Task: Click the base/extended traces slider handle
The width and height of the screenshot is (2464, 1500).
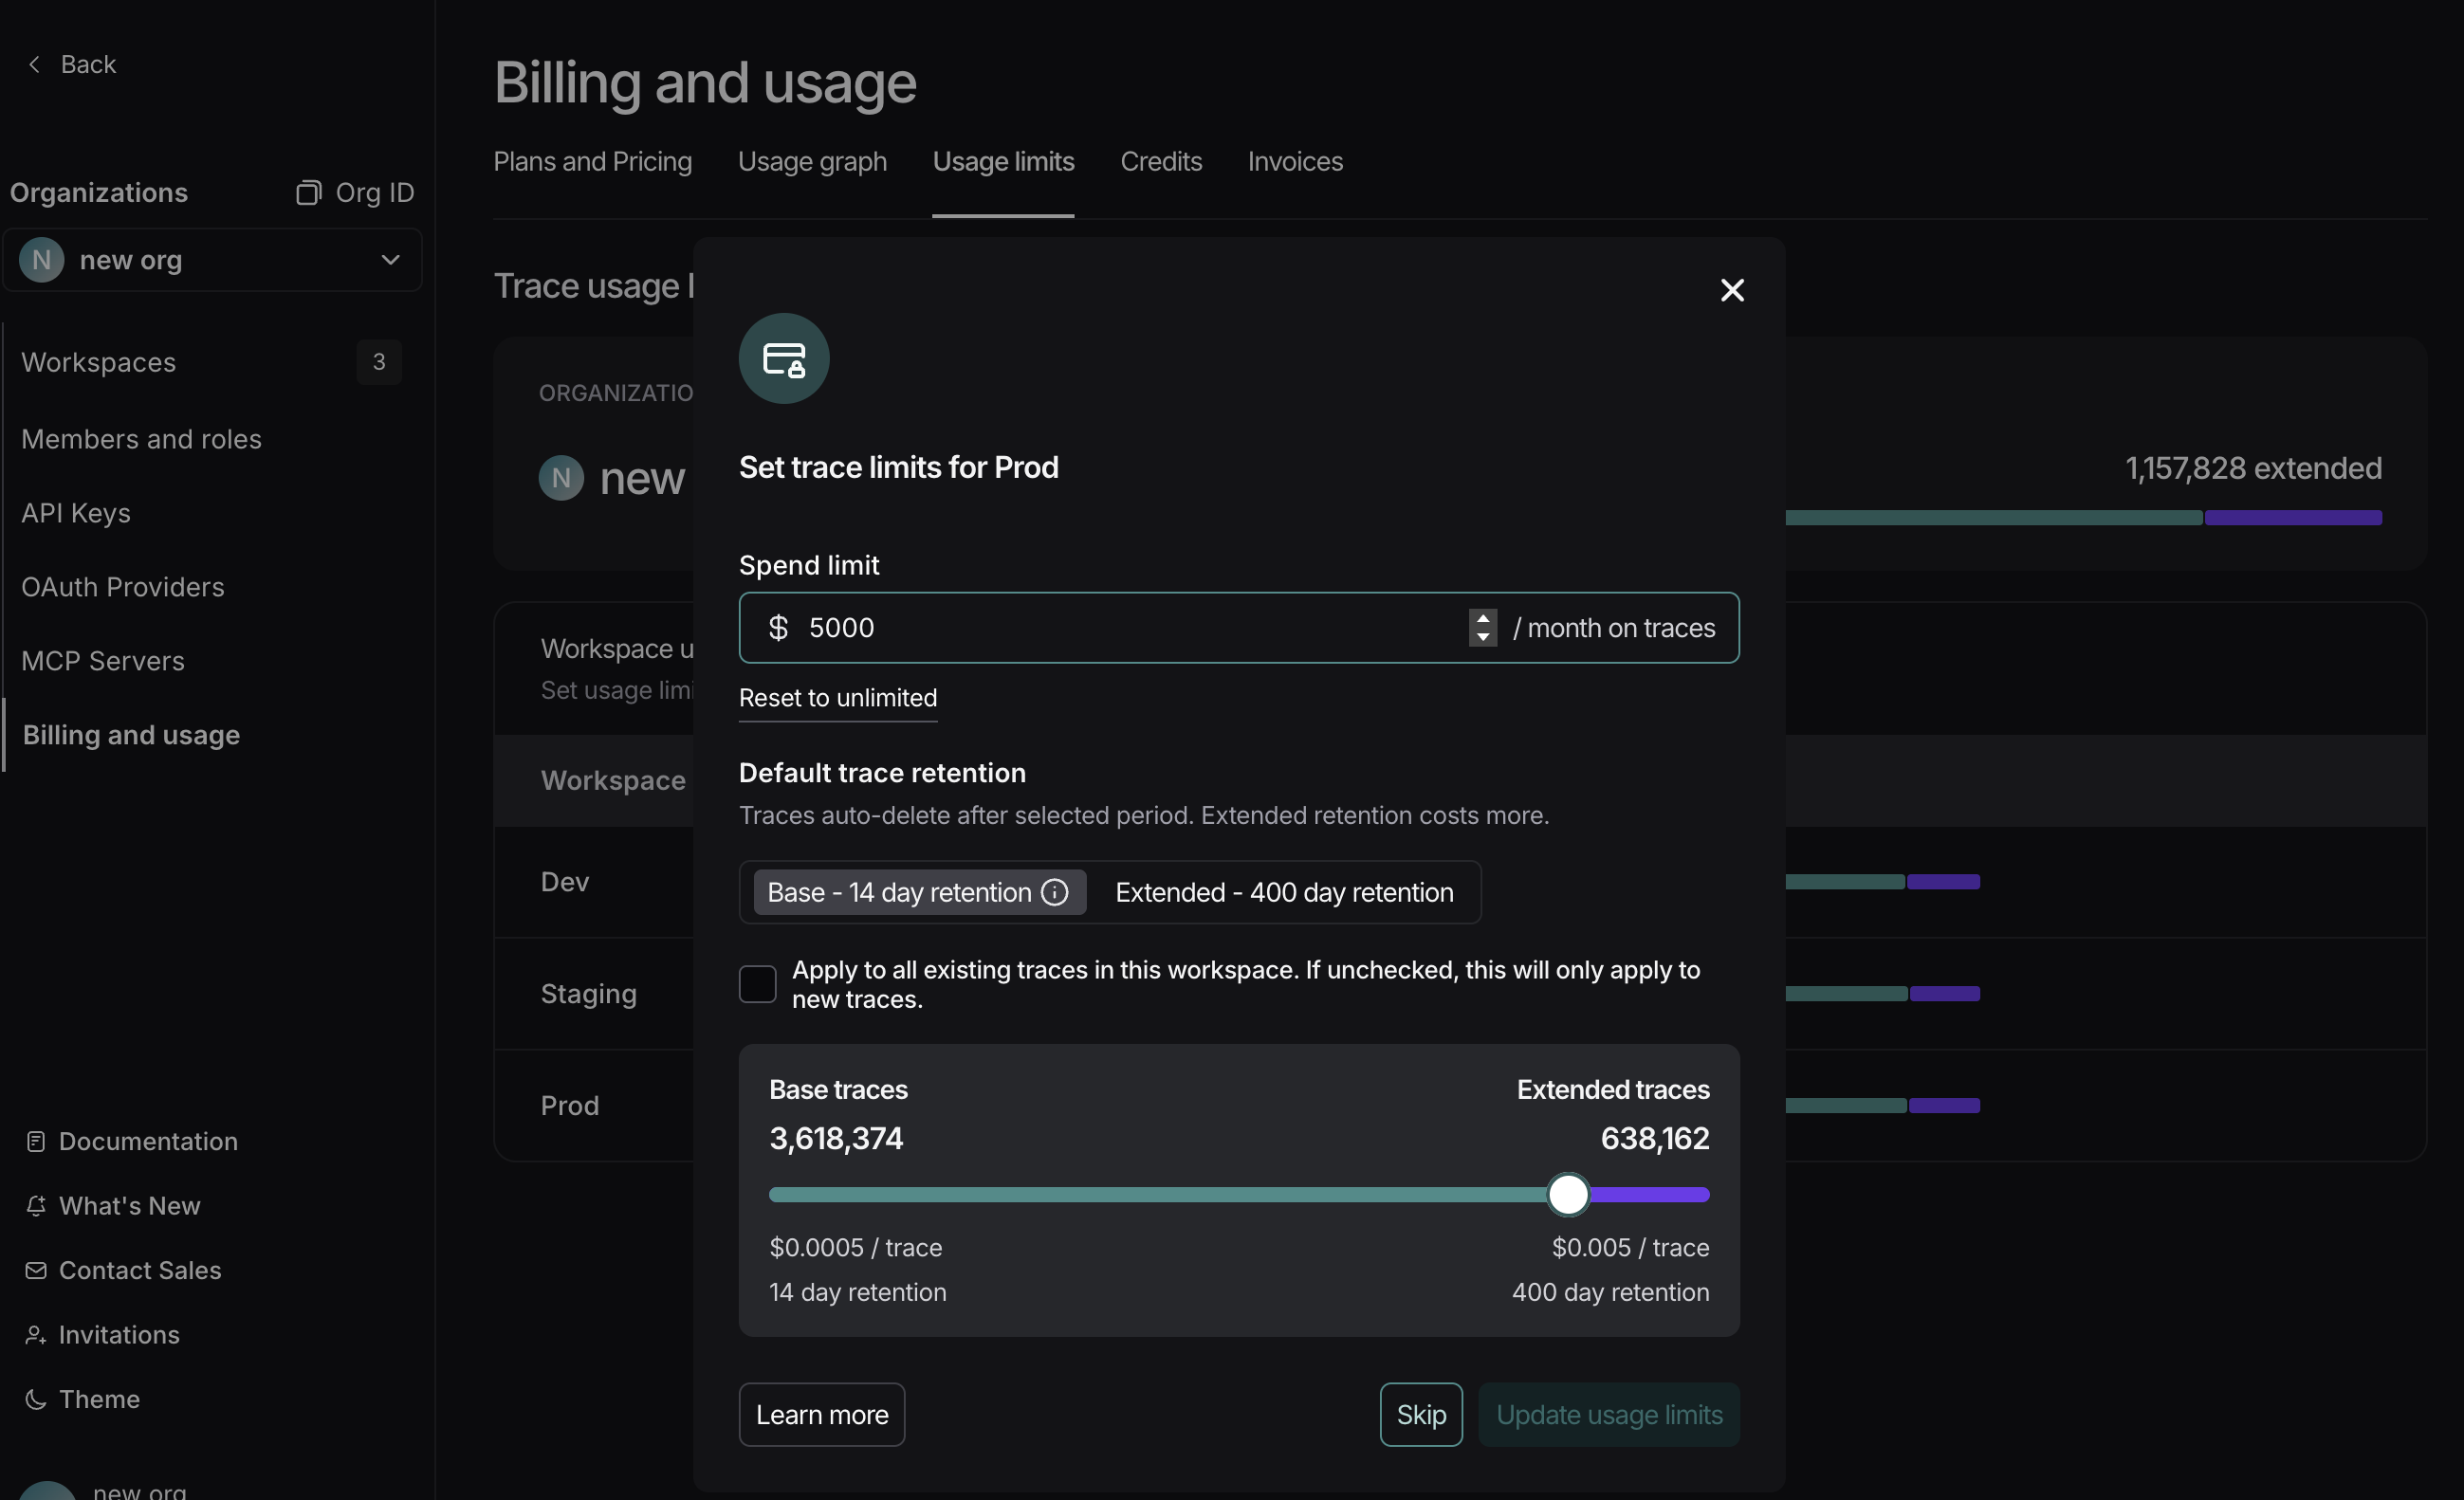Action: (1568, 1194)
